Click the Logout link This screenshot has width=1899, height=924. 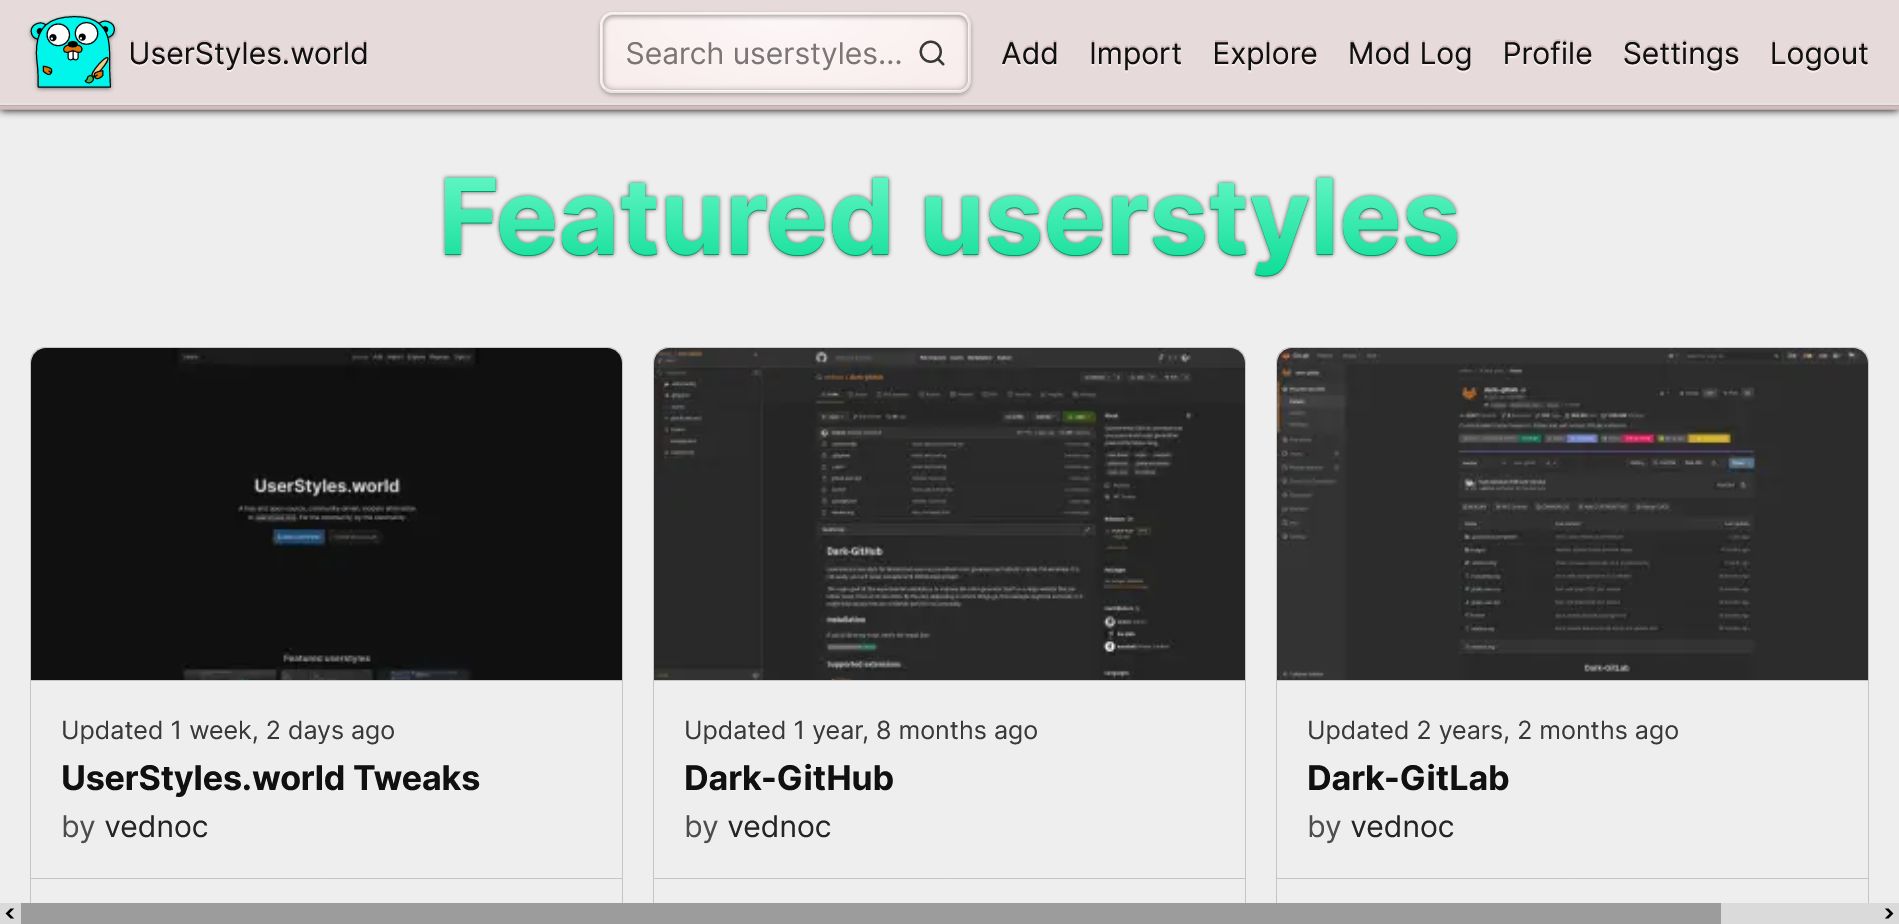[1818, 53]
